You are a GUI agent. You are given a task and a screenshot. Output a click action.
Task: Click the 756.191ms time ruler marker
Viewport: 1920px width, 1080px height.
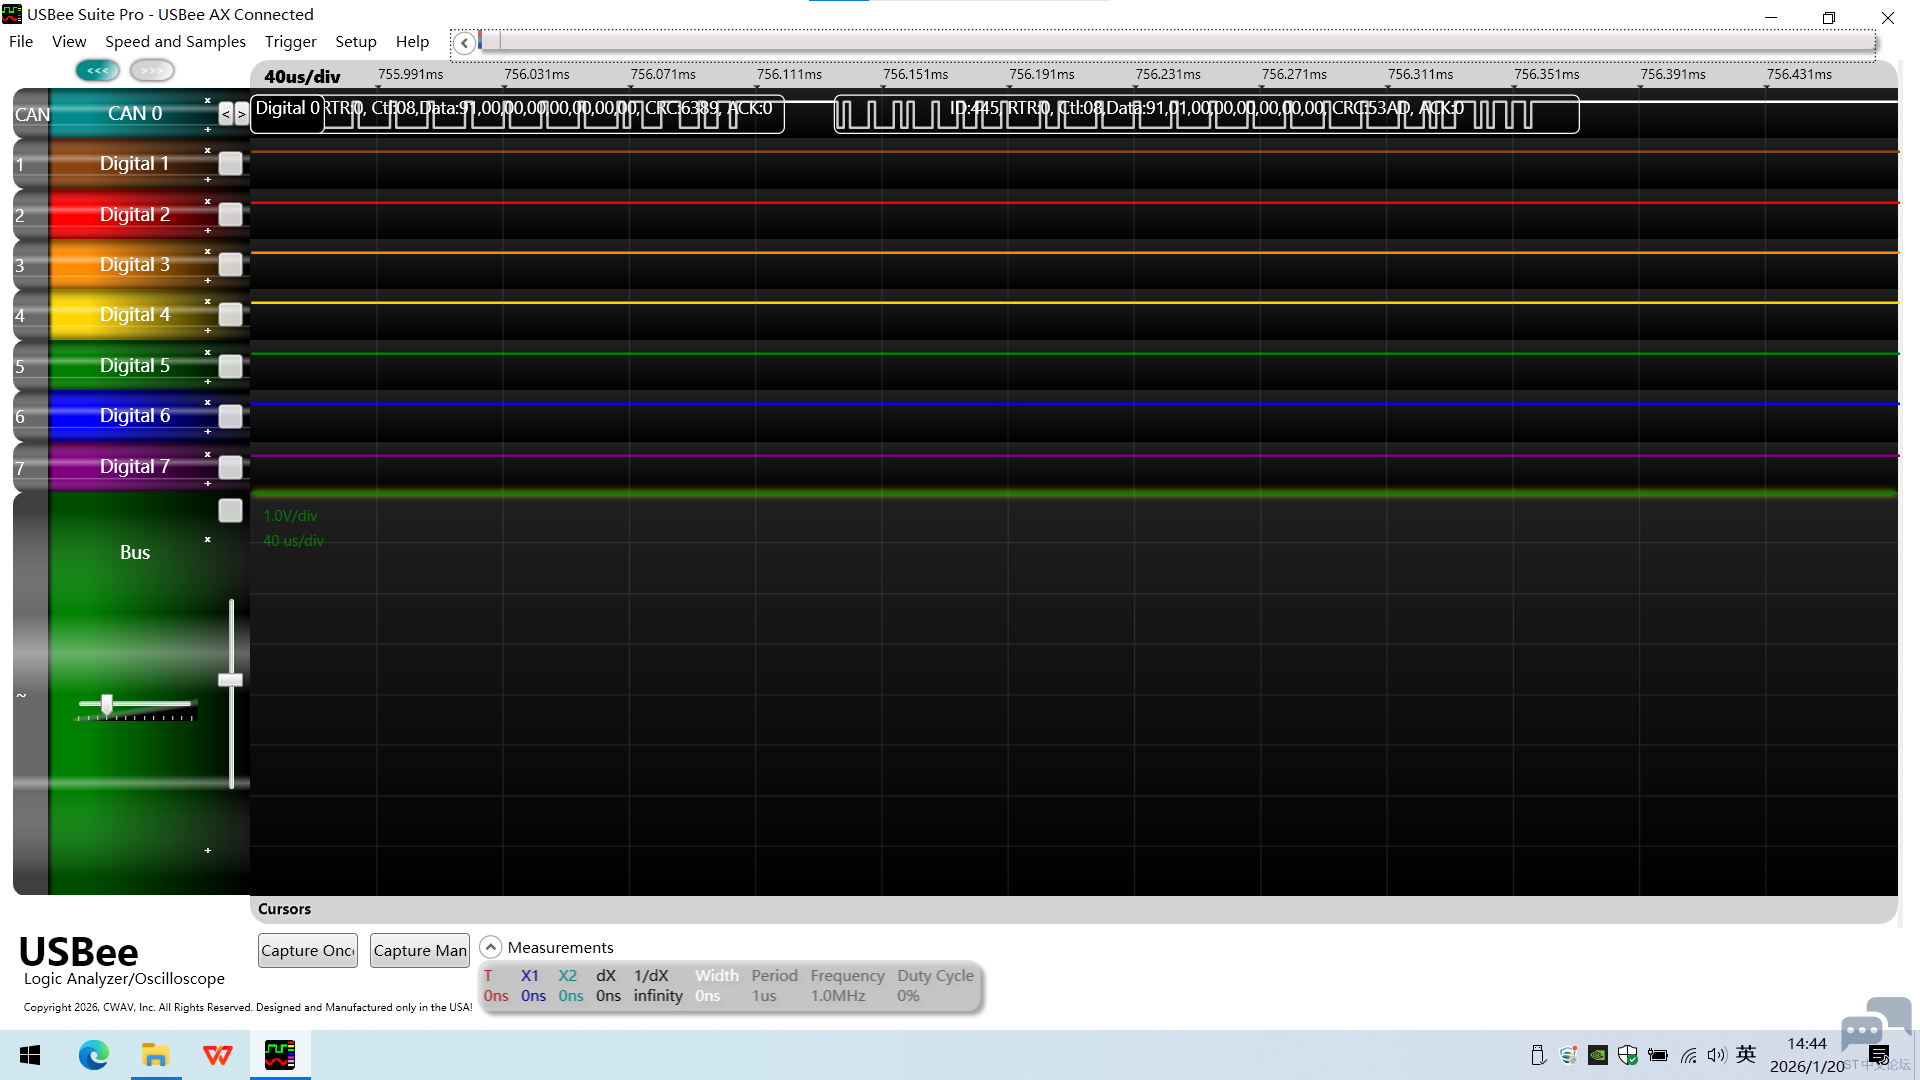point(1042,74)
